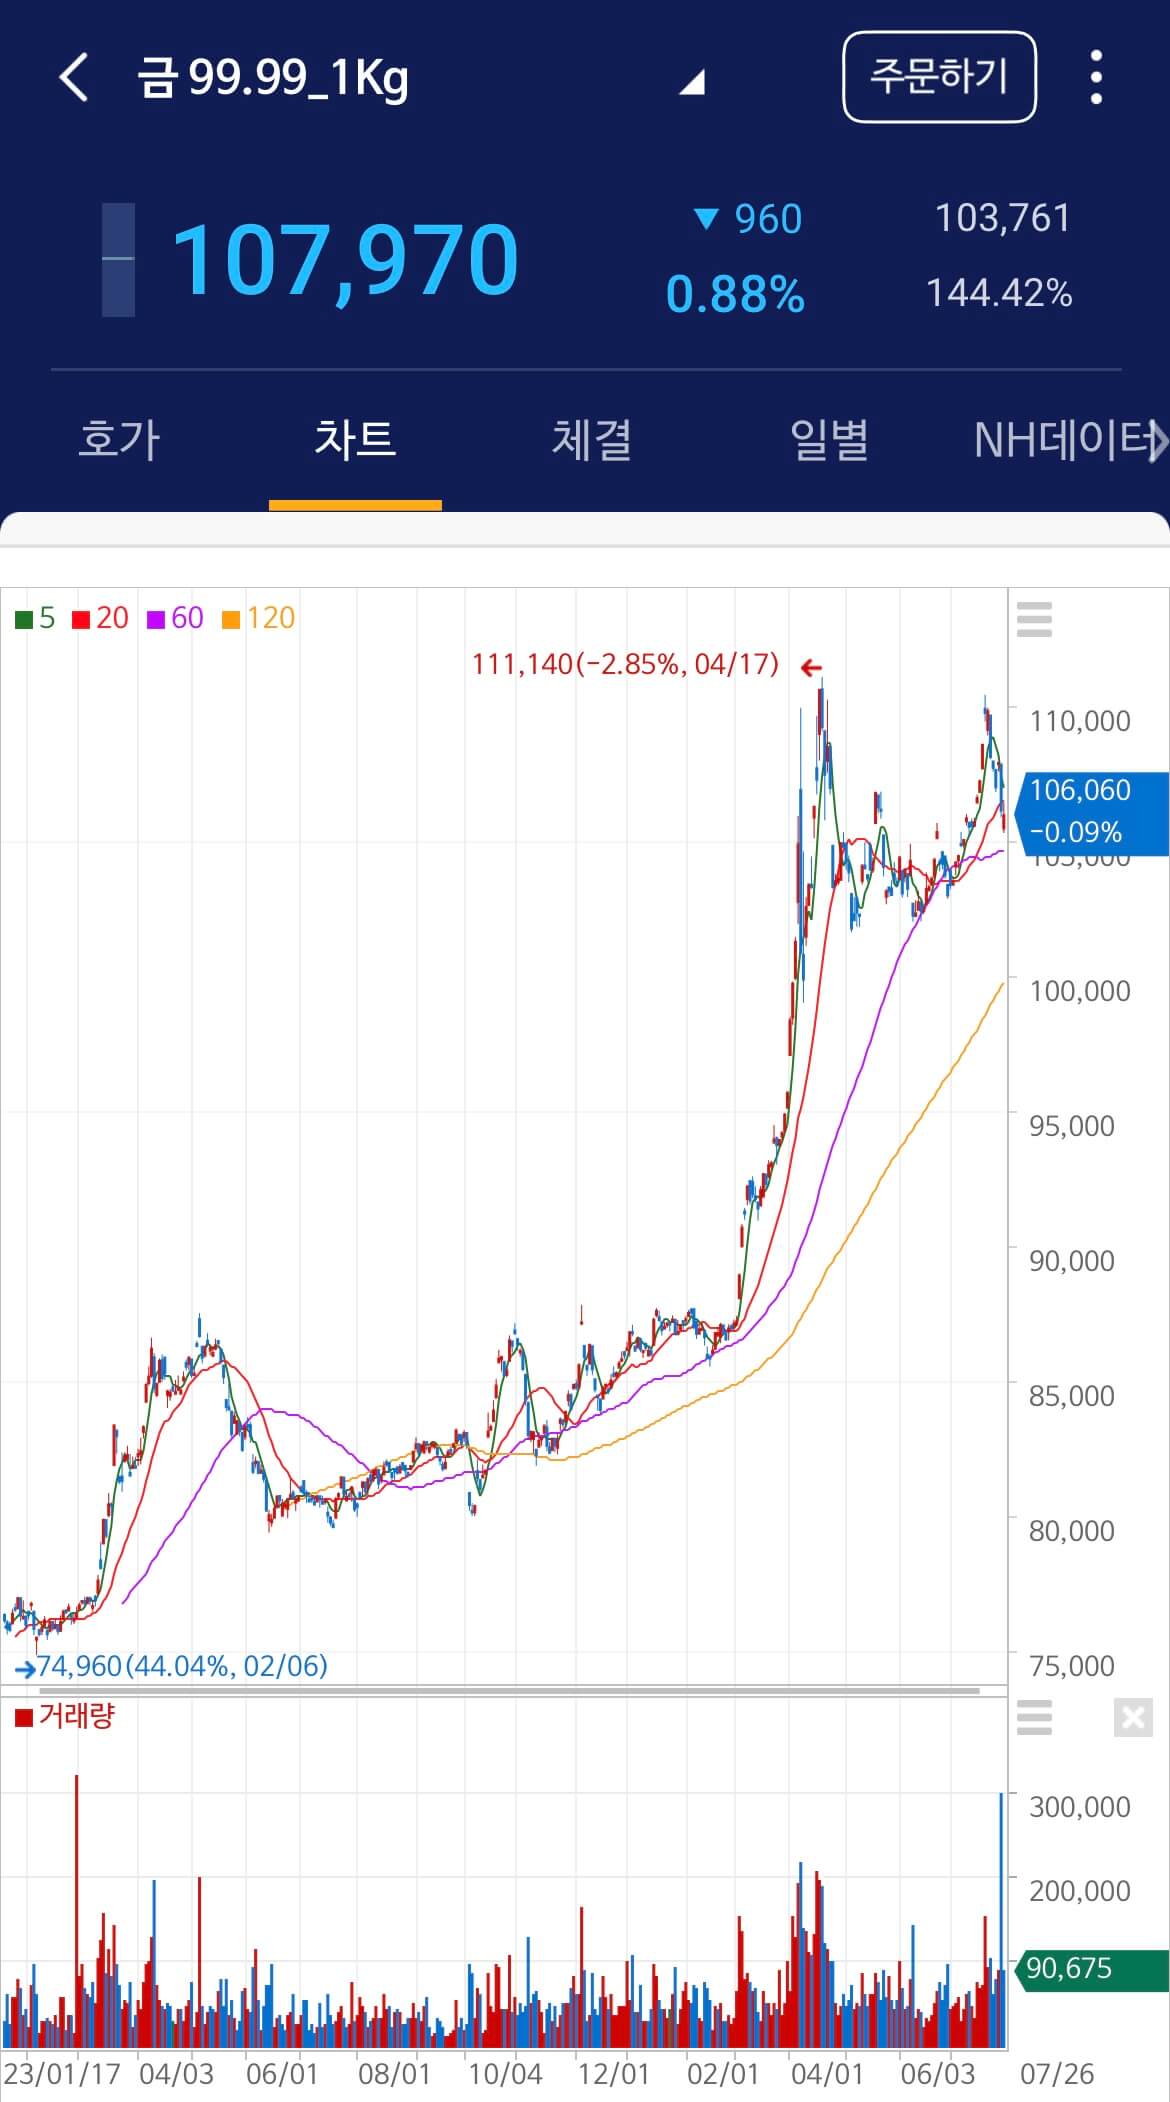Switch to the 호가 tab
The height and width of the screenshot is (2102, 1170).
[x=119, y=440]
